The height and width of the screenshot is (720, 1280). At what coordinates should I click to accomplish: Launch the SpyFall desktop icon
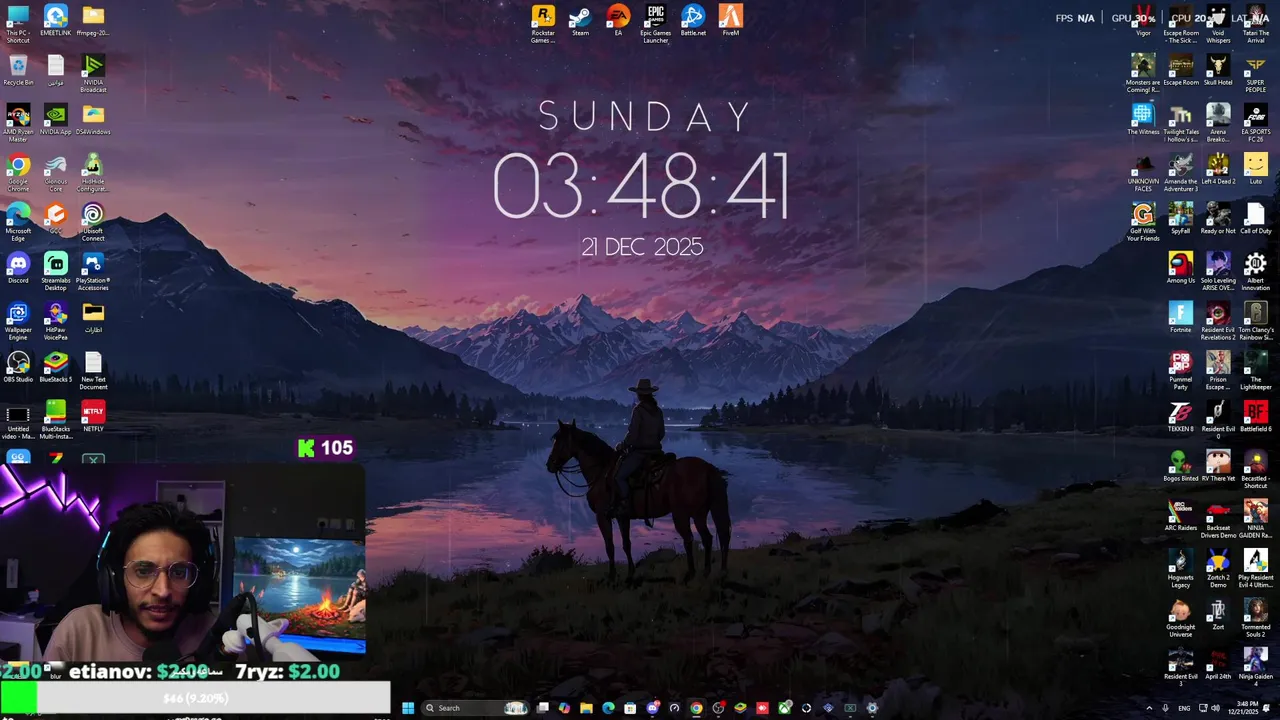pos(1181,219)
